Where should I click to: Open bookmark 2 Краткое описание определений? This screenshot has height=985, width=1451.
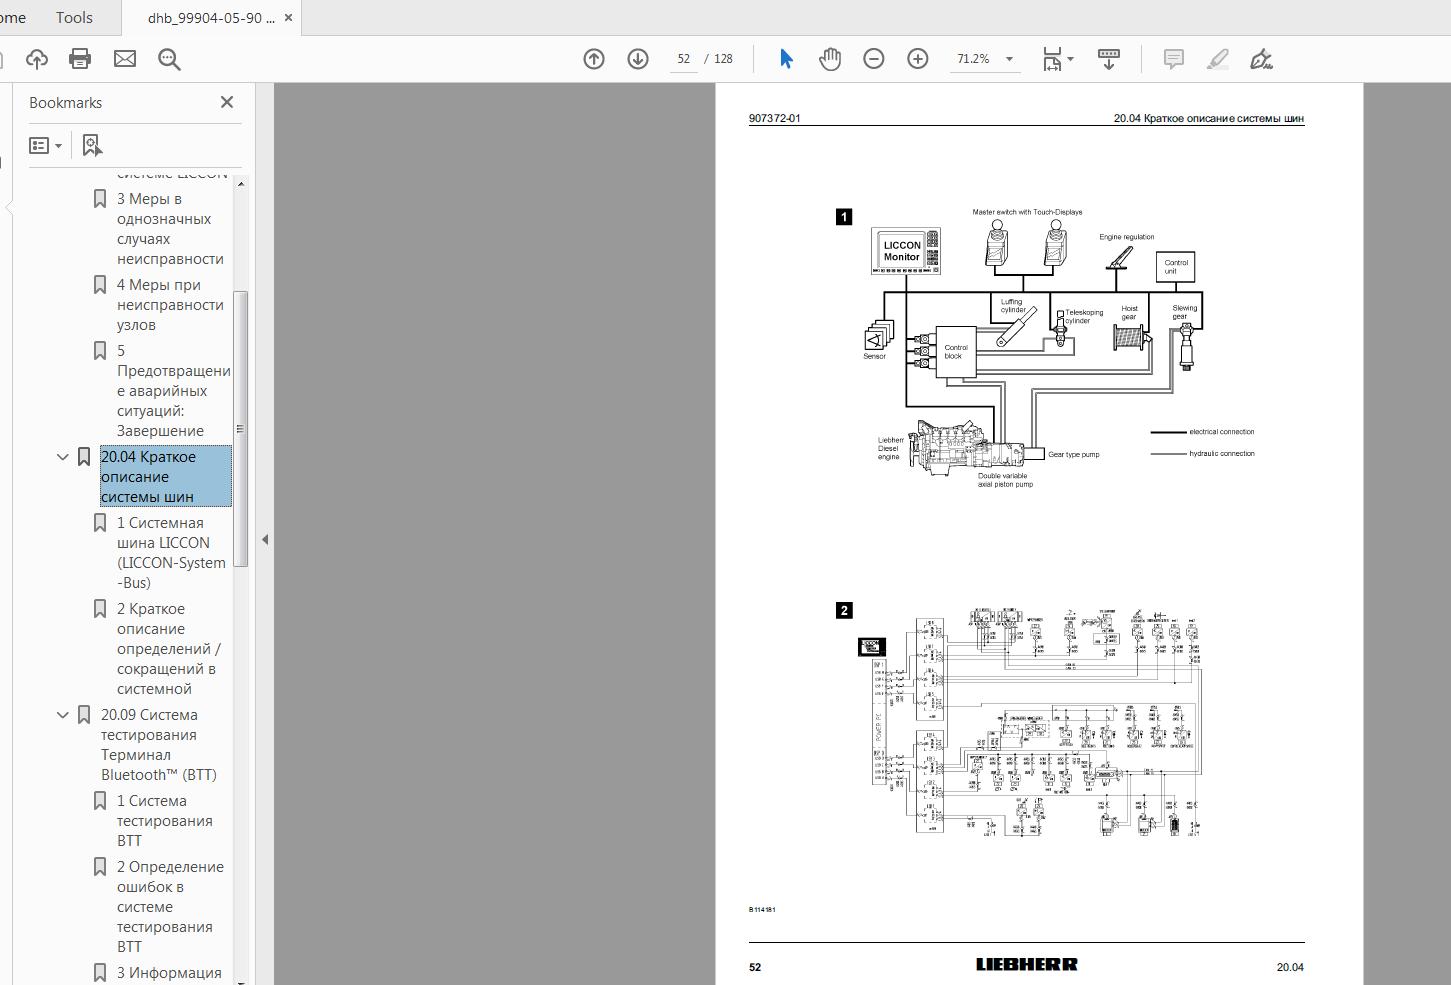[x=169, y=649]
